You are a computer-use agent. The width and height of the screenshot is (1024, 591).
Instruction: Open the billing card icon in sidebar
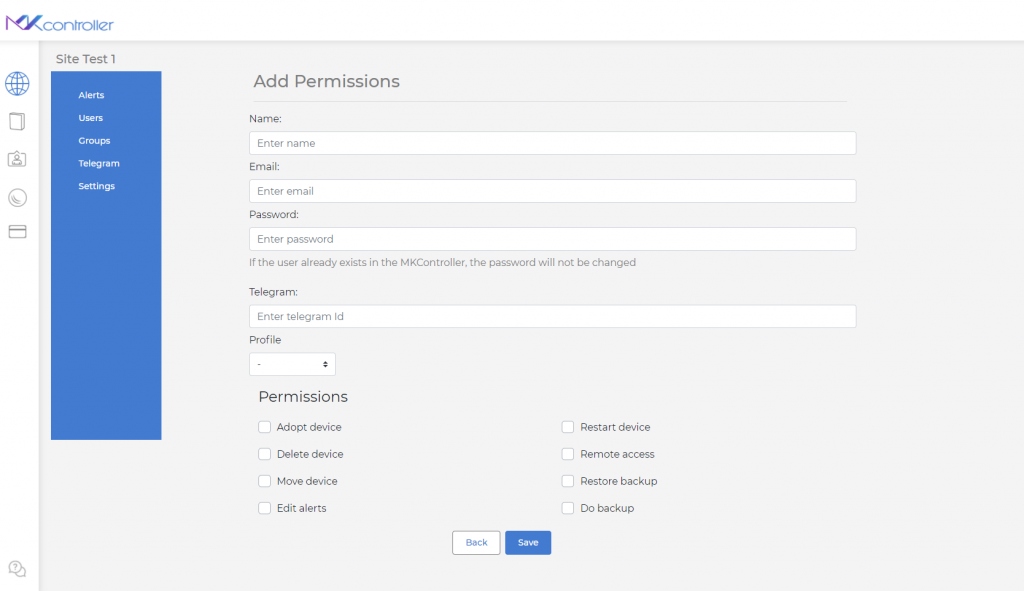pyautogui.click(x=17, y=231)
